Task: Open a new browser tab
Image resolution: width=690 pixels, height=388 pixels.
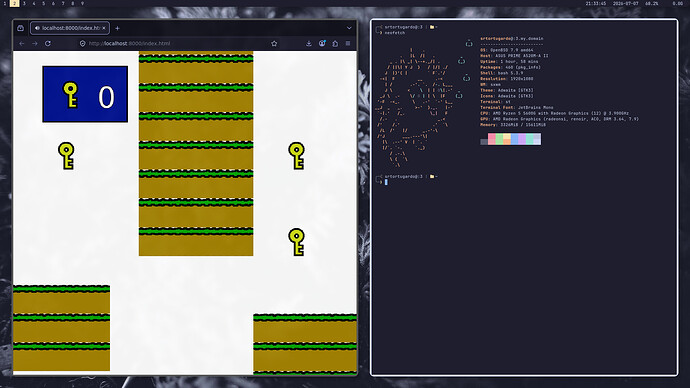Action: [x=117, y=28]
